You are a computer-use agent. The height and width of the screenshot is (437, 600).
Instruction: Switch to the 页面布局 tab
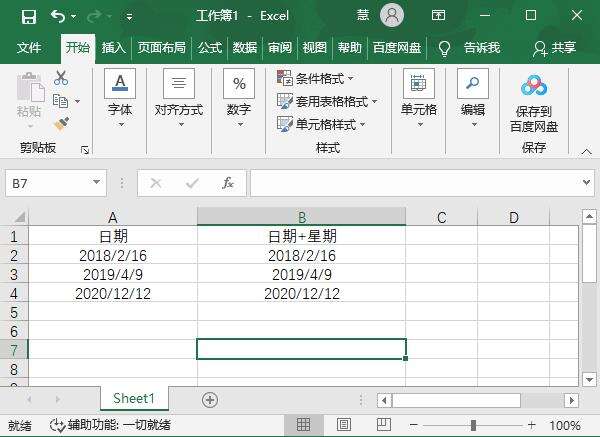(x=162, y=48)
